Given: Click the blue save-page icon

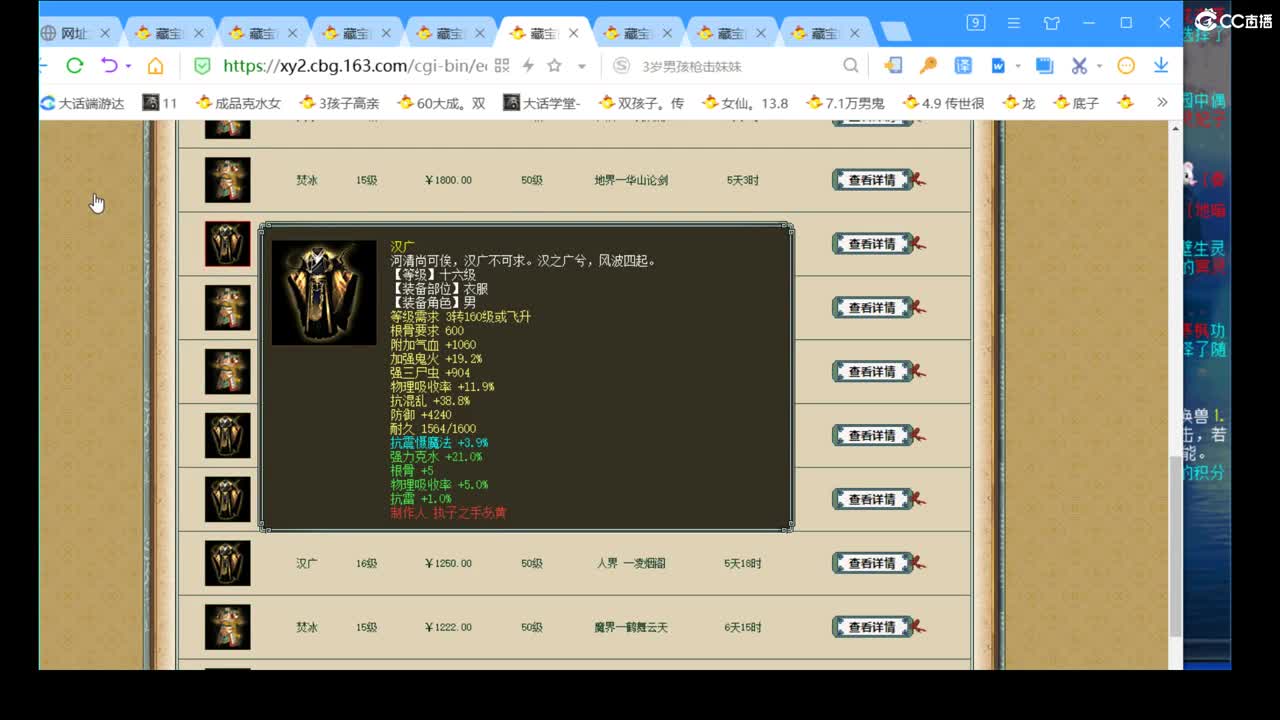Looking at the screenshot, I should 1044,66.
